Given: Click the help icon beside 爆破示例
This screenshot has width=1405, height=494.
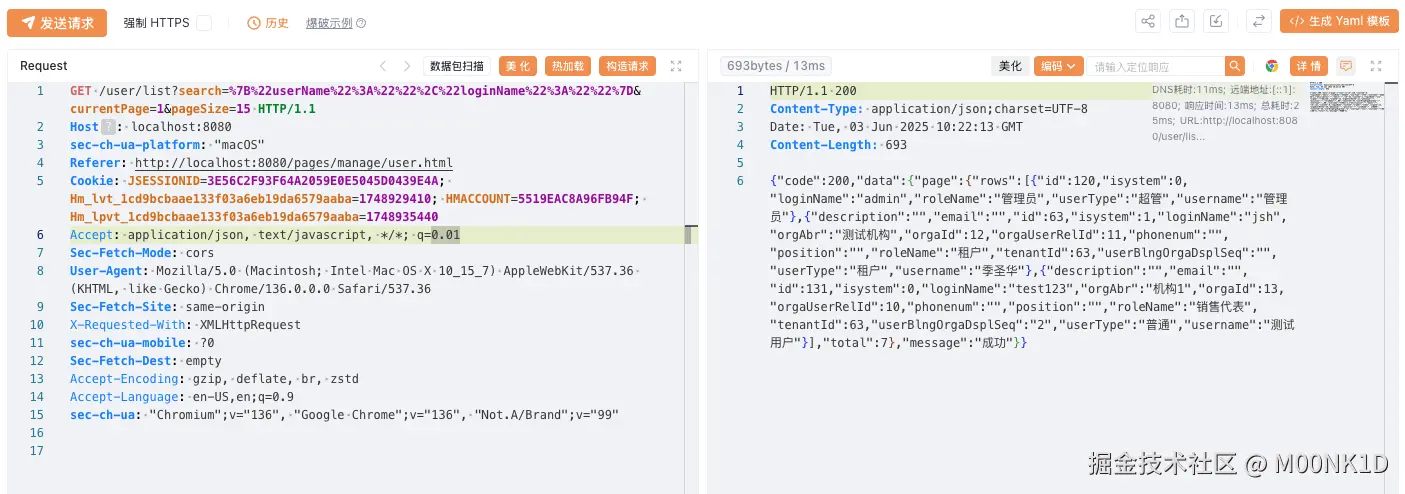Looking at the screenshot, I should [361, 23].
